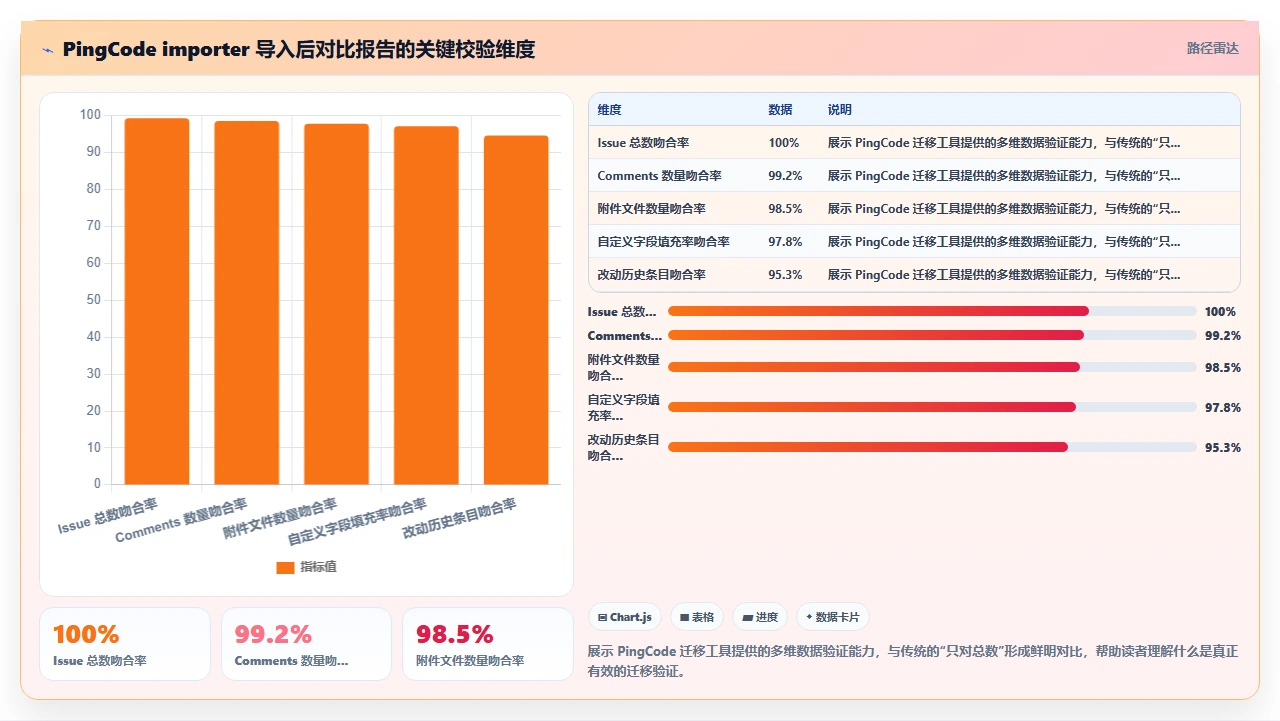Click the 附件文件数量吻合 progress bar
1280x721 pixels.
pyautogui.click(x=932, y=367)
